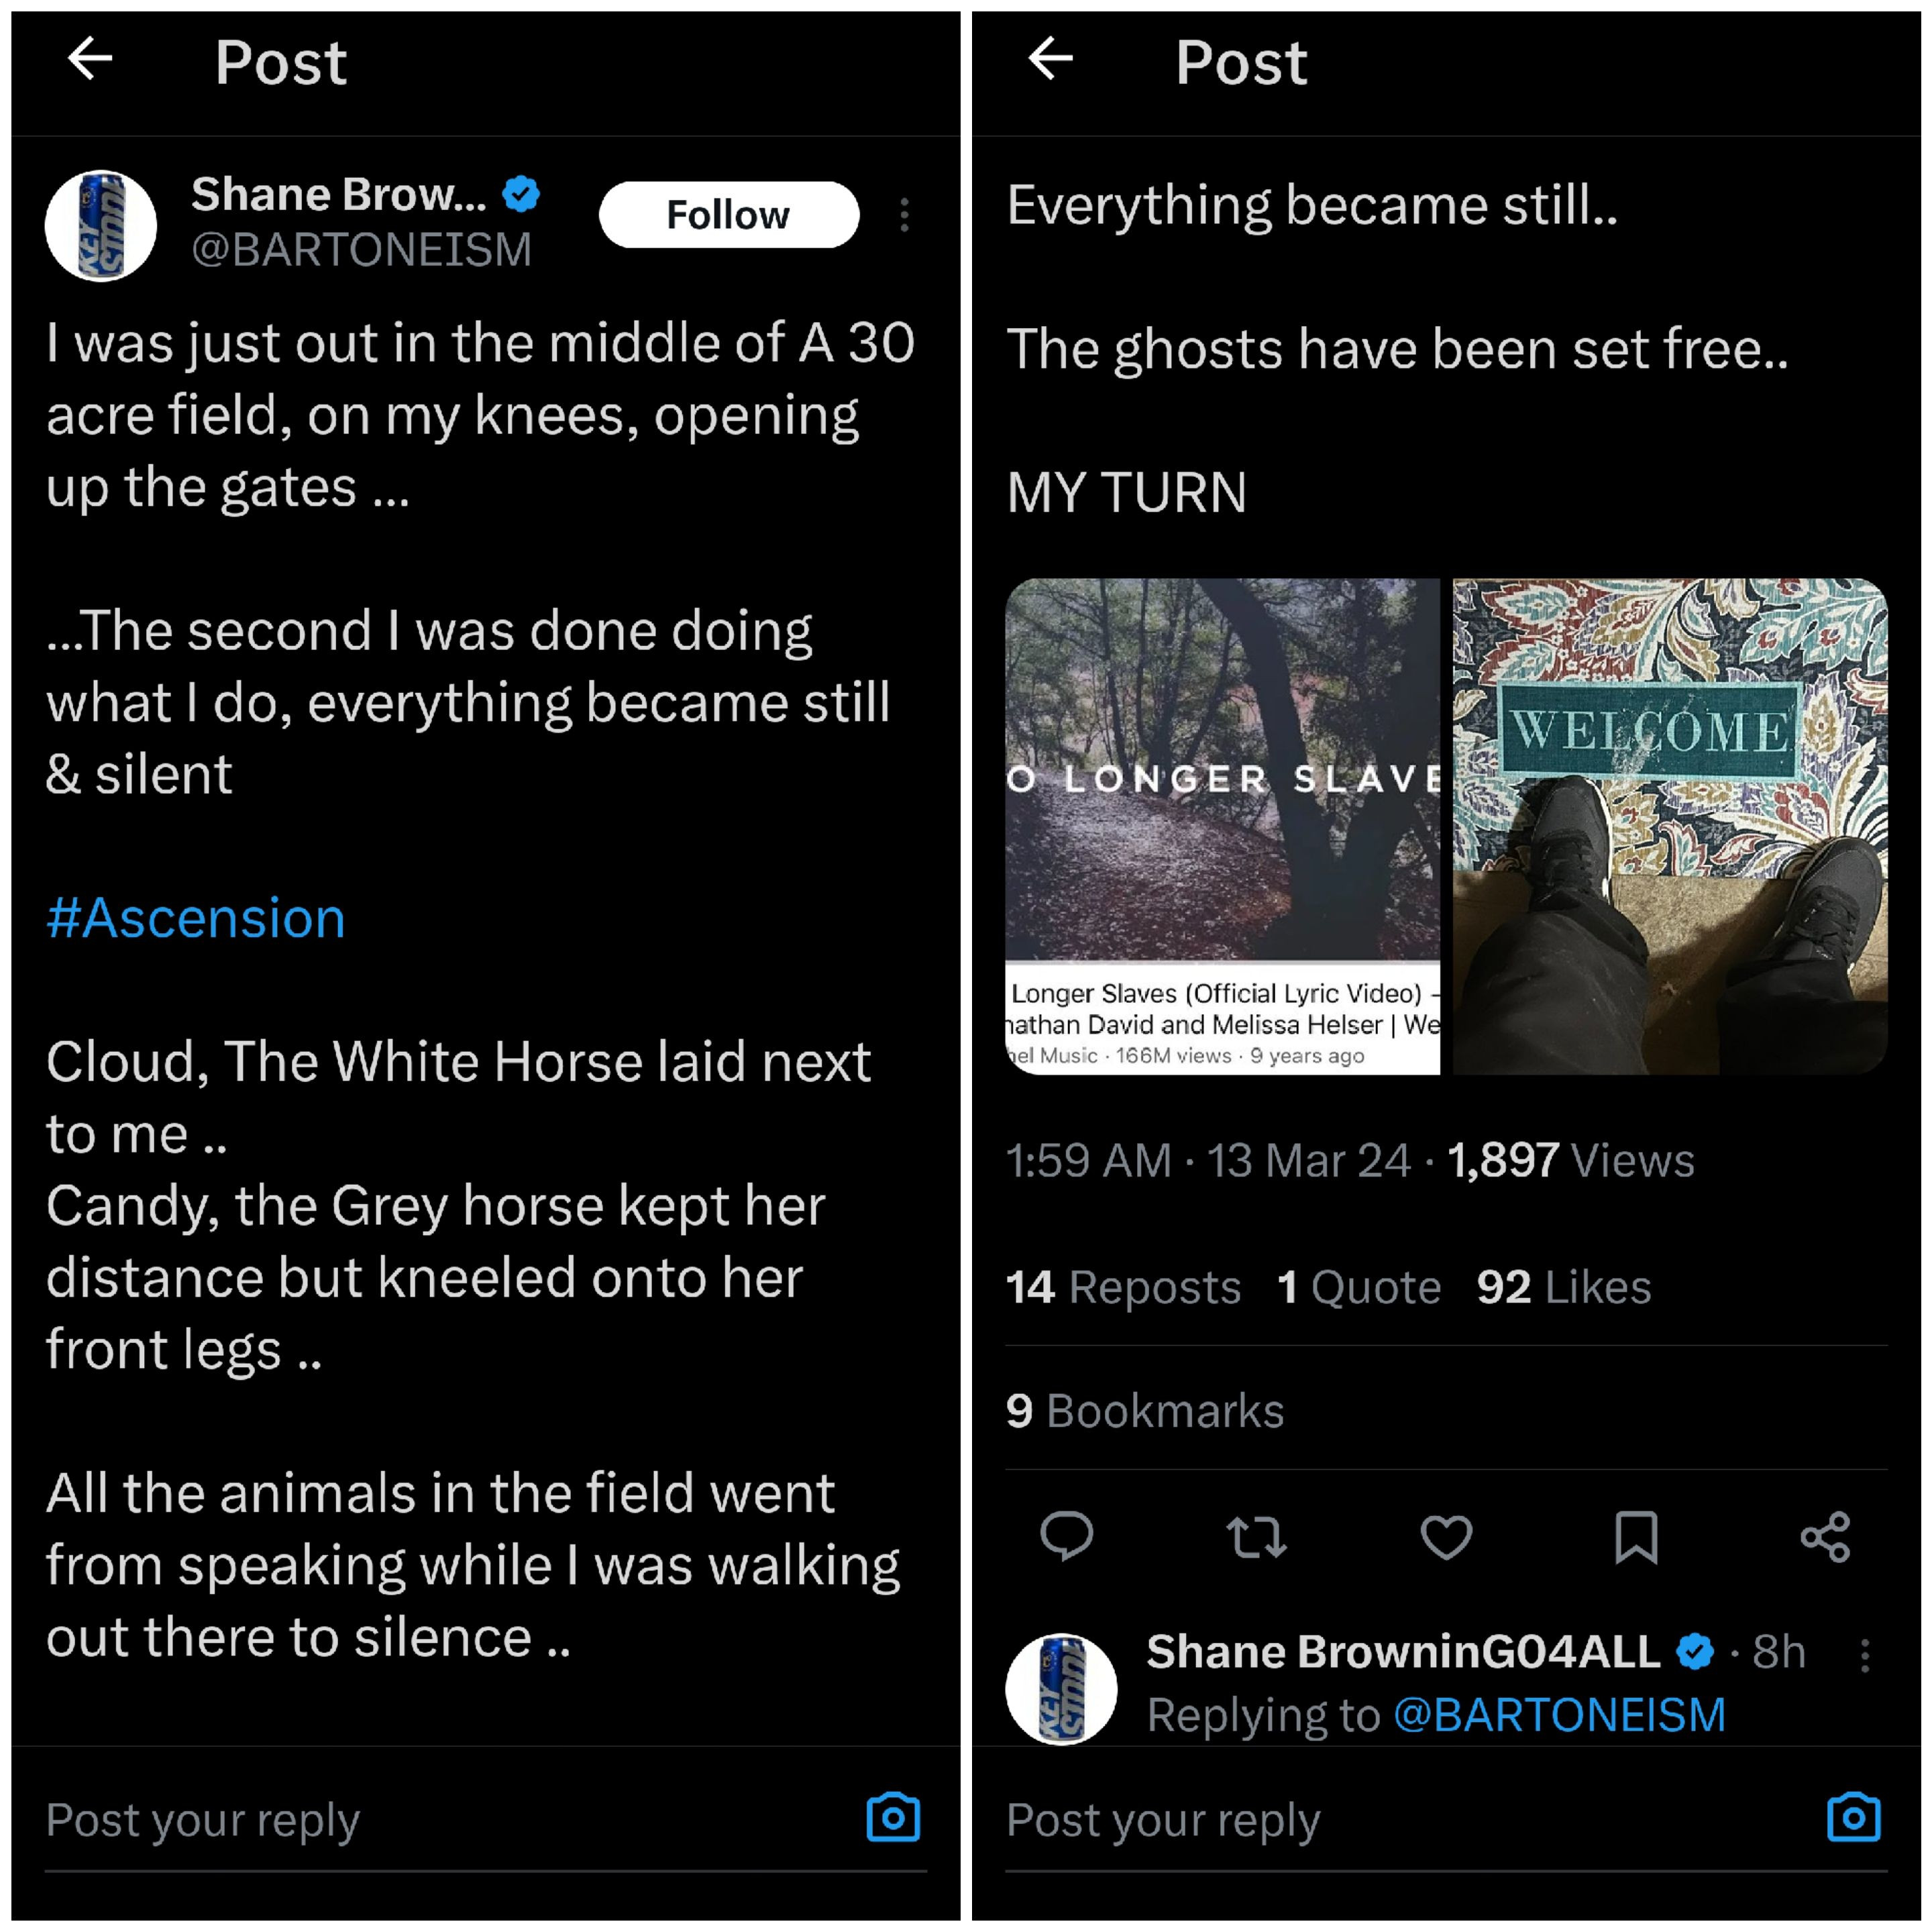Open three-dot menu on Shane BrowninGO4ALL reply
The image size is (1932, 1932).
coord(1865,1655)
